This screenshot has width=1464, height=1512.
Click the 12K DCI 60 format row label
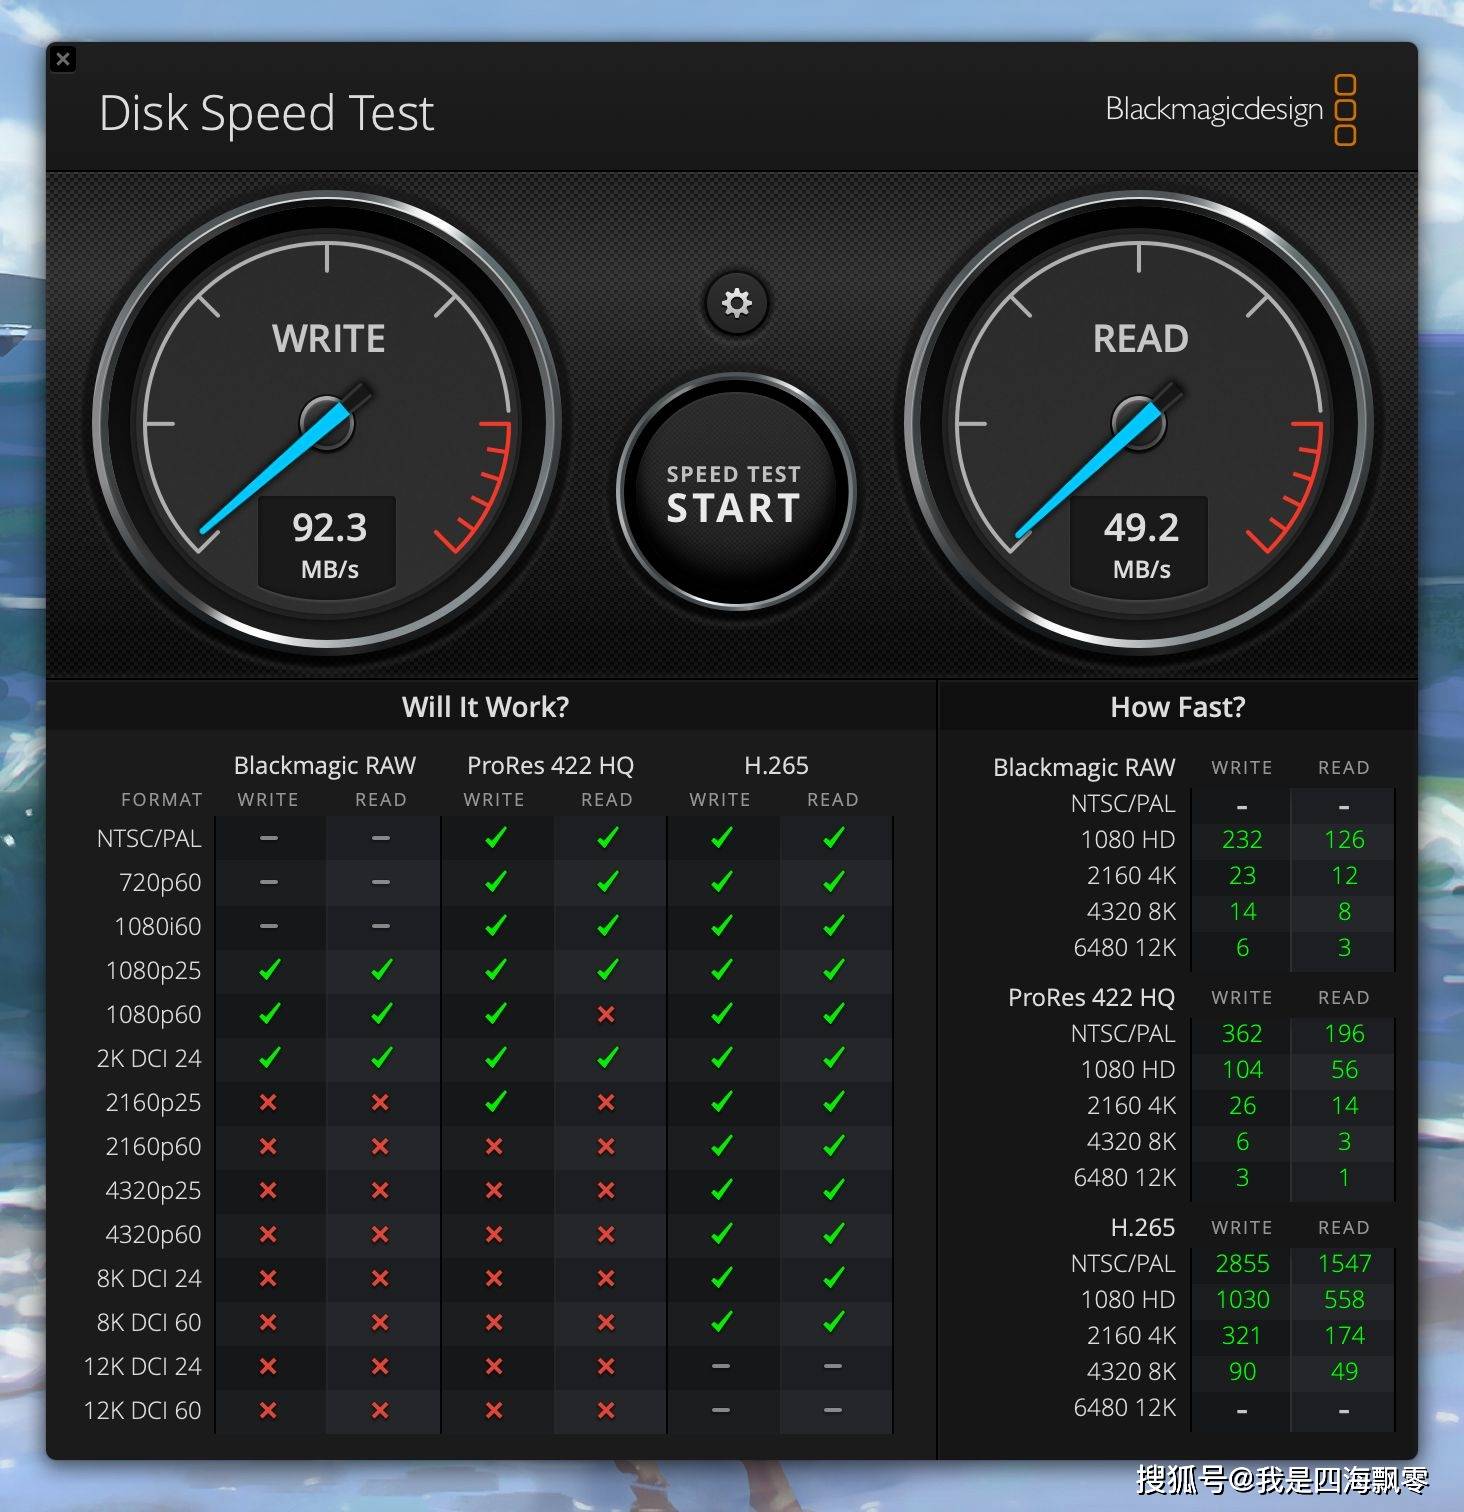click(142, 1410)
